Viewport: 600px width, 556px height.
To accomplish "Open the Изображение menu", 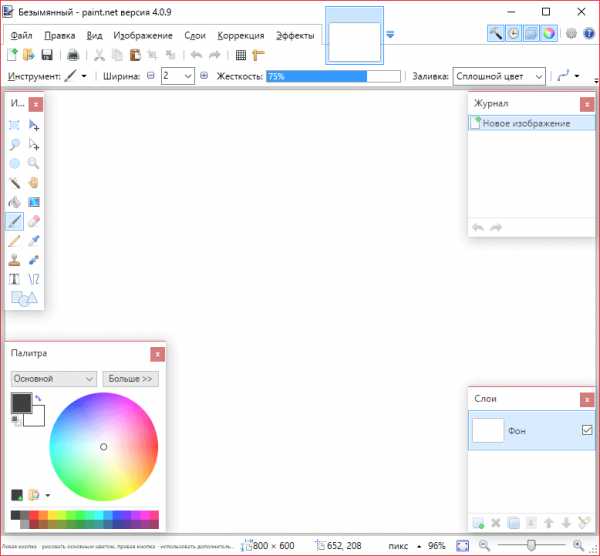I will [143, 36].
